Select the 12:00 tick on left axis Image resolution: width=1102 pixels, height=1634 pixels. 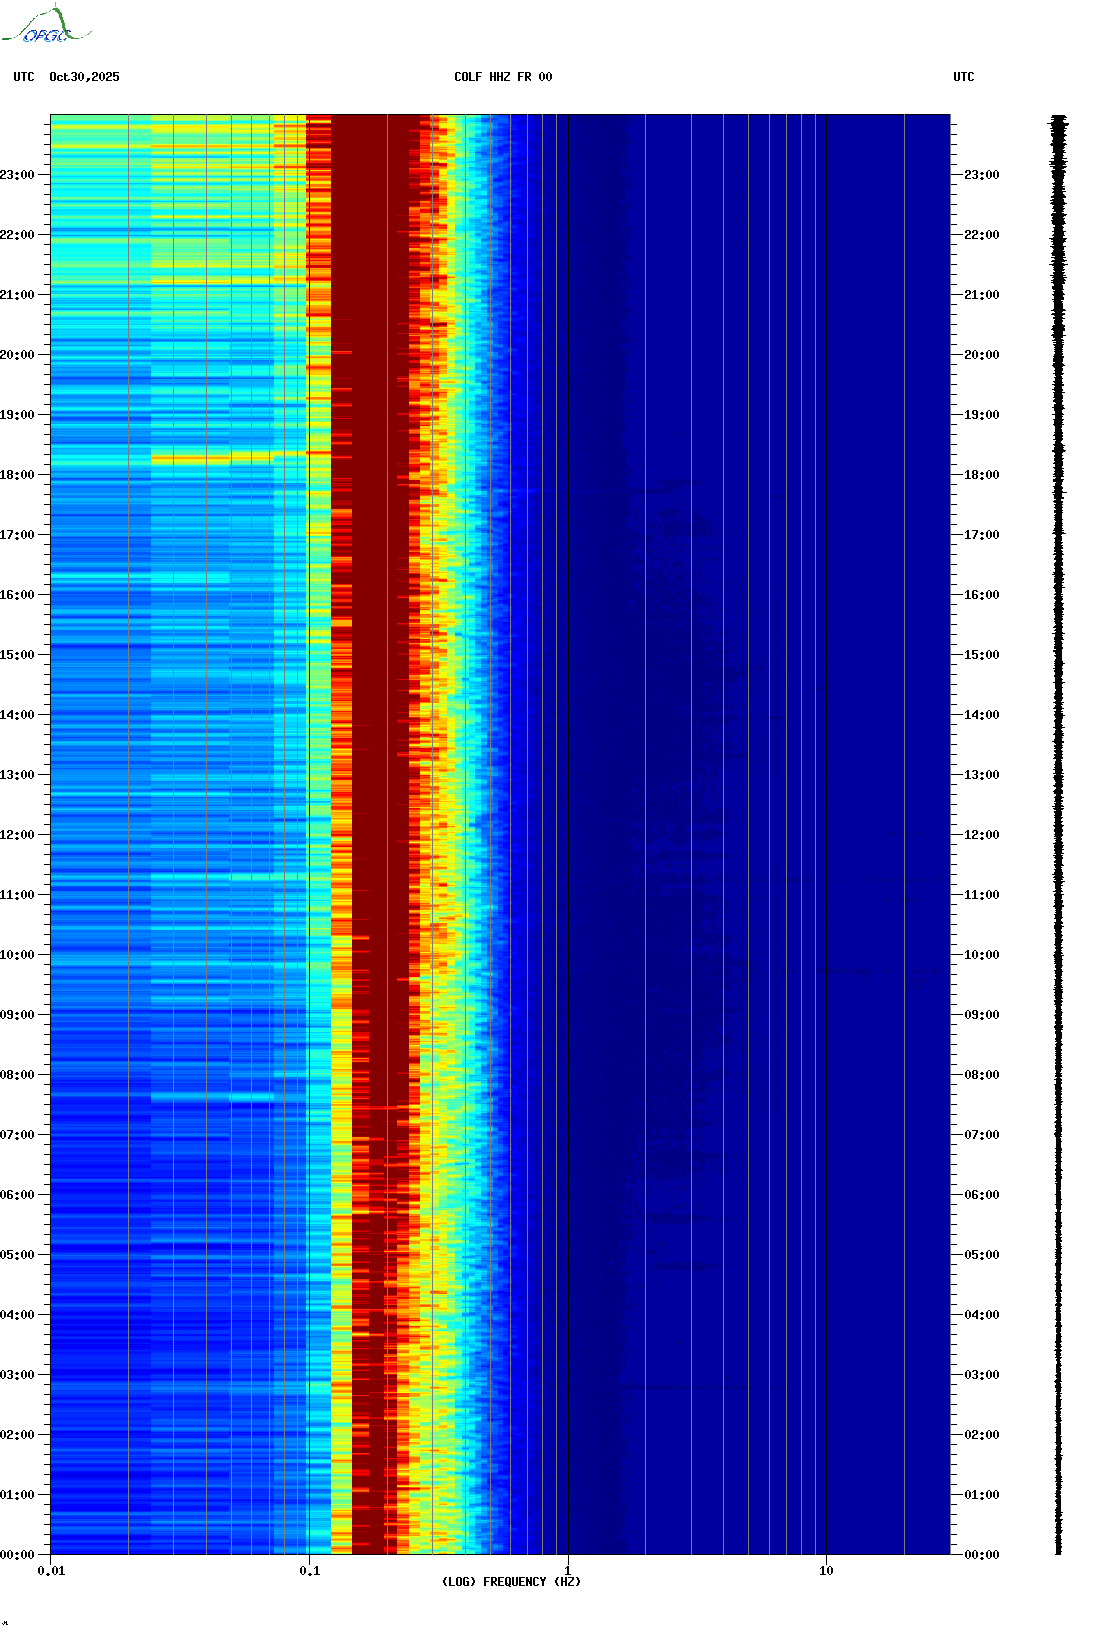coord(17,835)
